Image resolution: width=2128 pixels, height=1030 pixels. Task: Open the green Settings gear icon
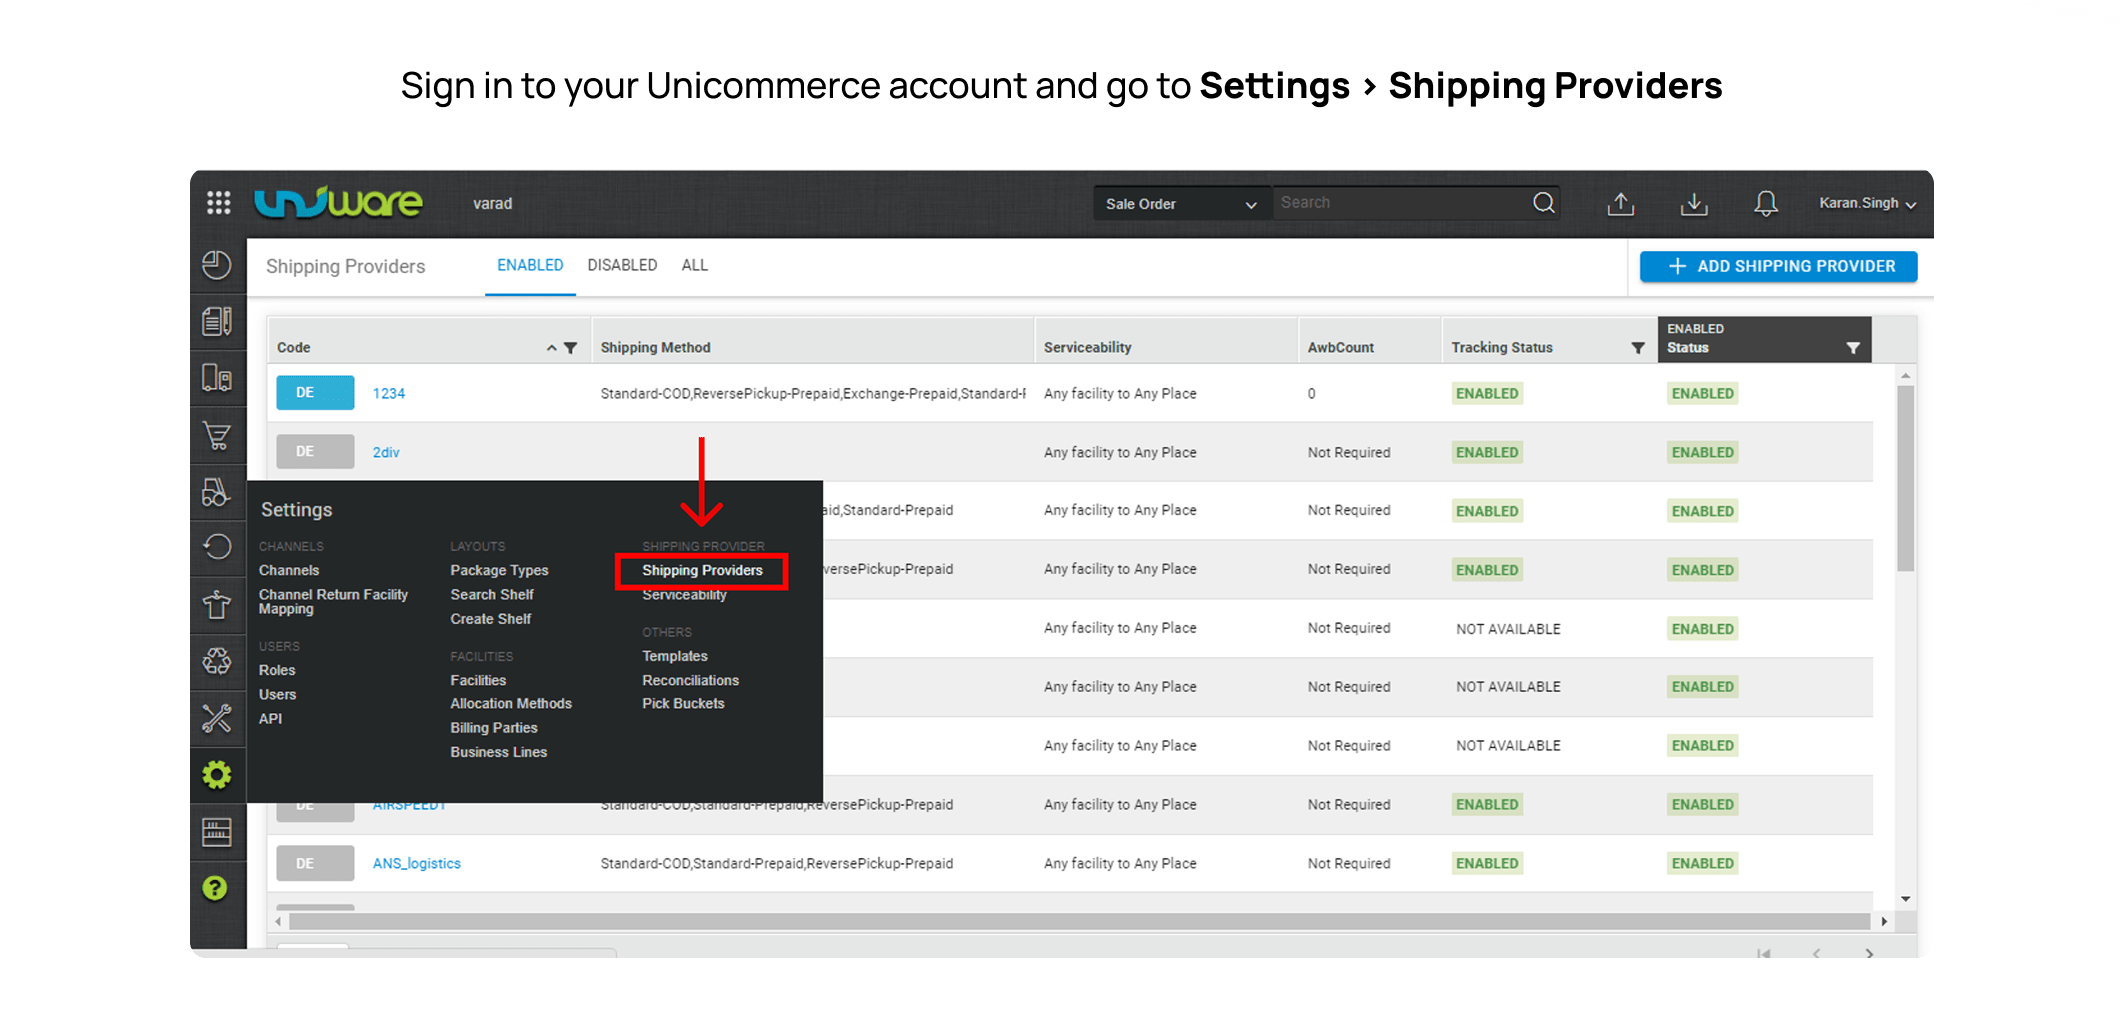[x=217, y=775]
